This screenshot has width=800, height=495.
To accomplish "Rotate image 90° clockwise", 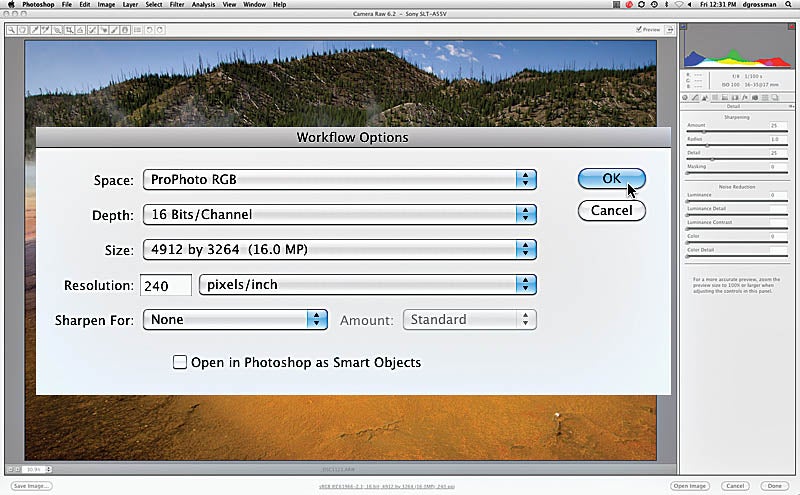I will tap(160, 30).
